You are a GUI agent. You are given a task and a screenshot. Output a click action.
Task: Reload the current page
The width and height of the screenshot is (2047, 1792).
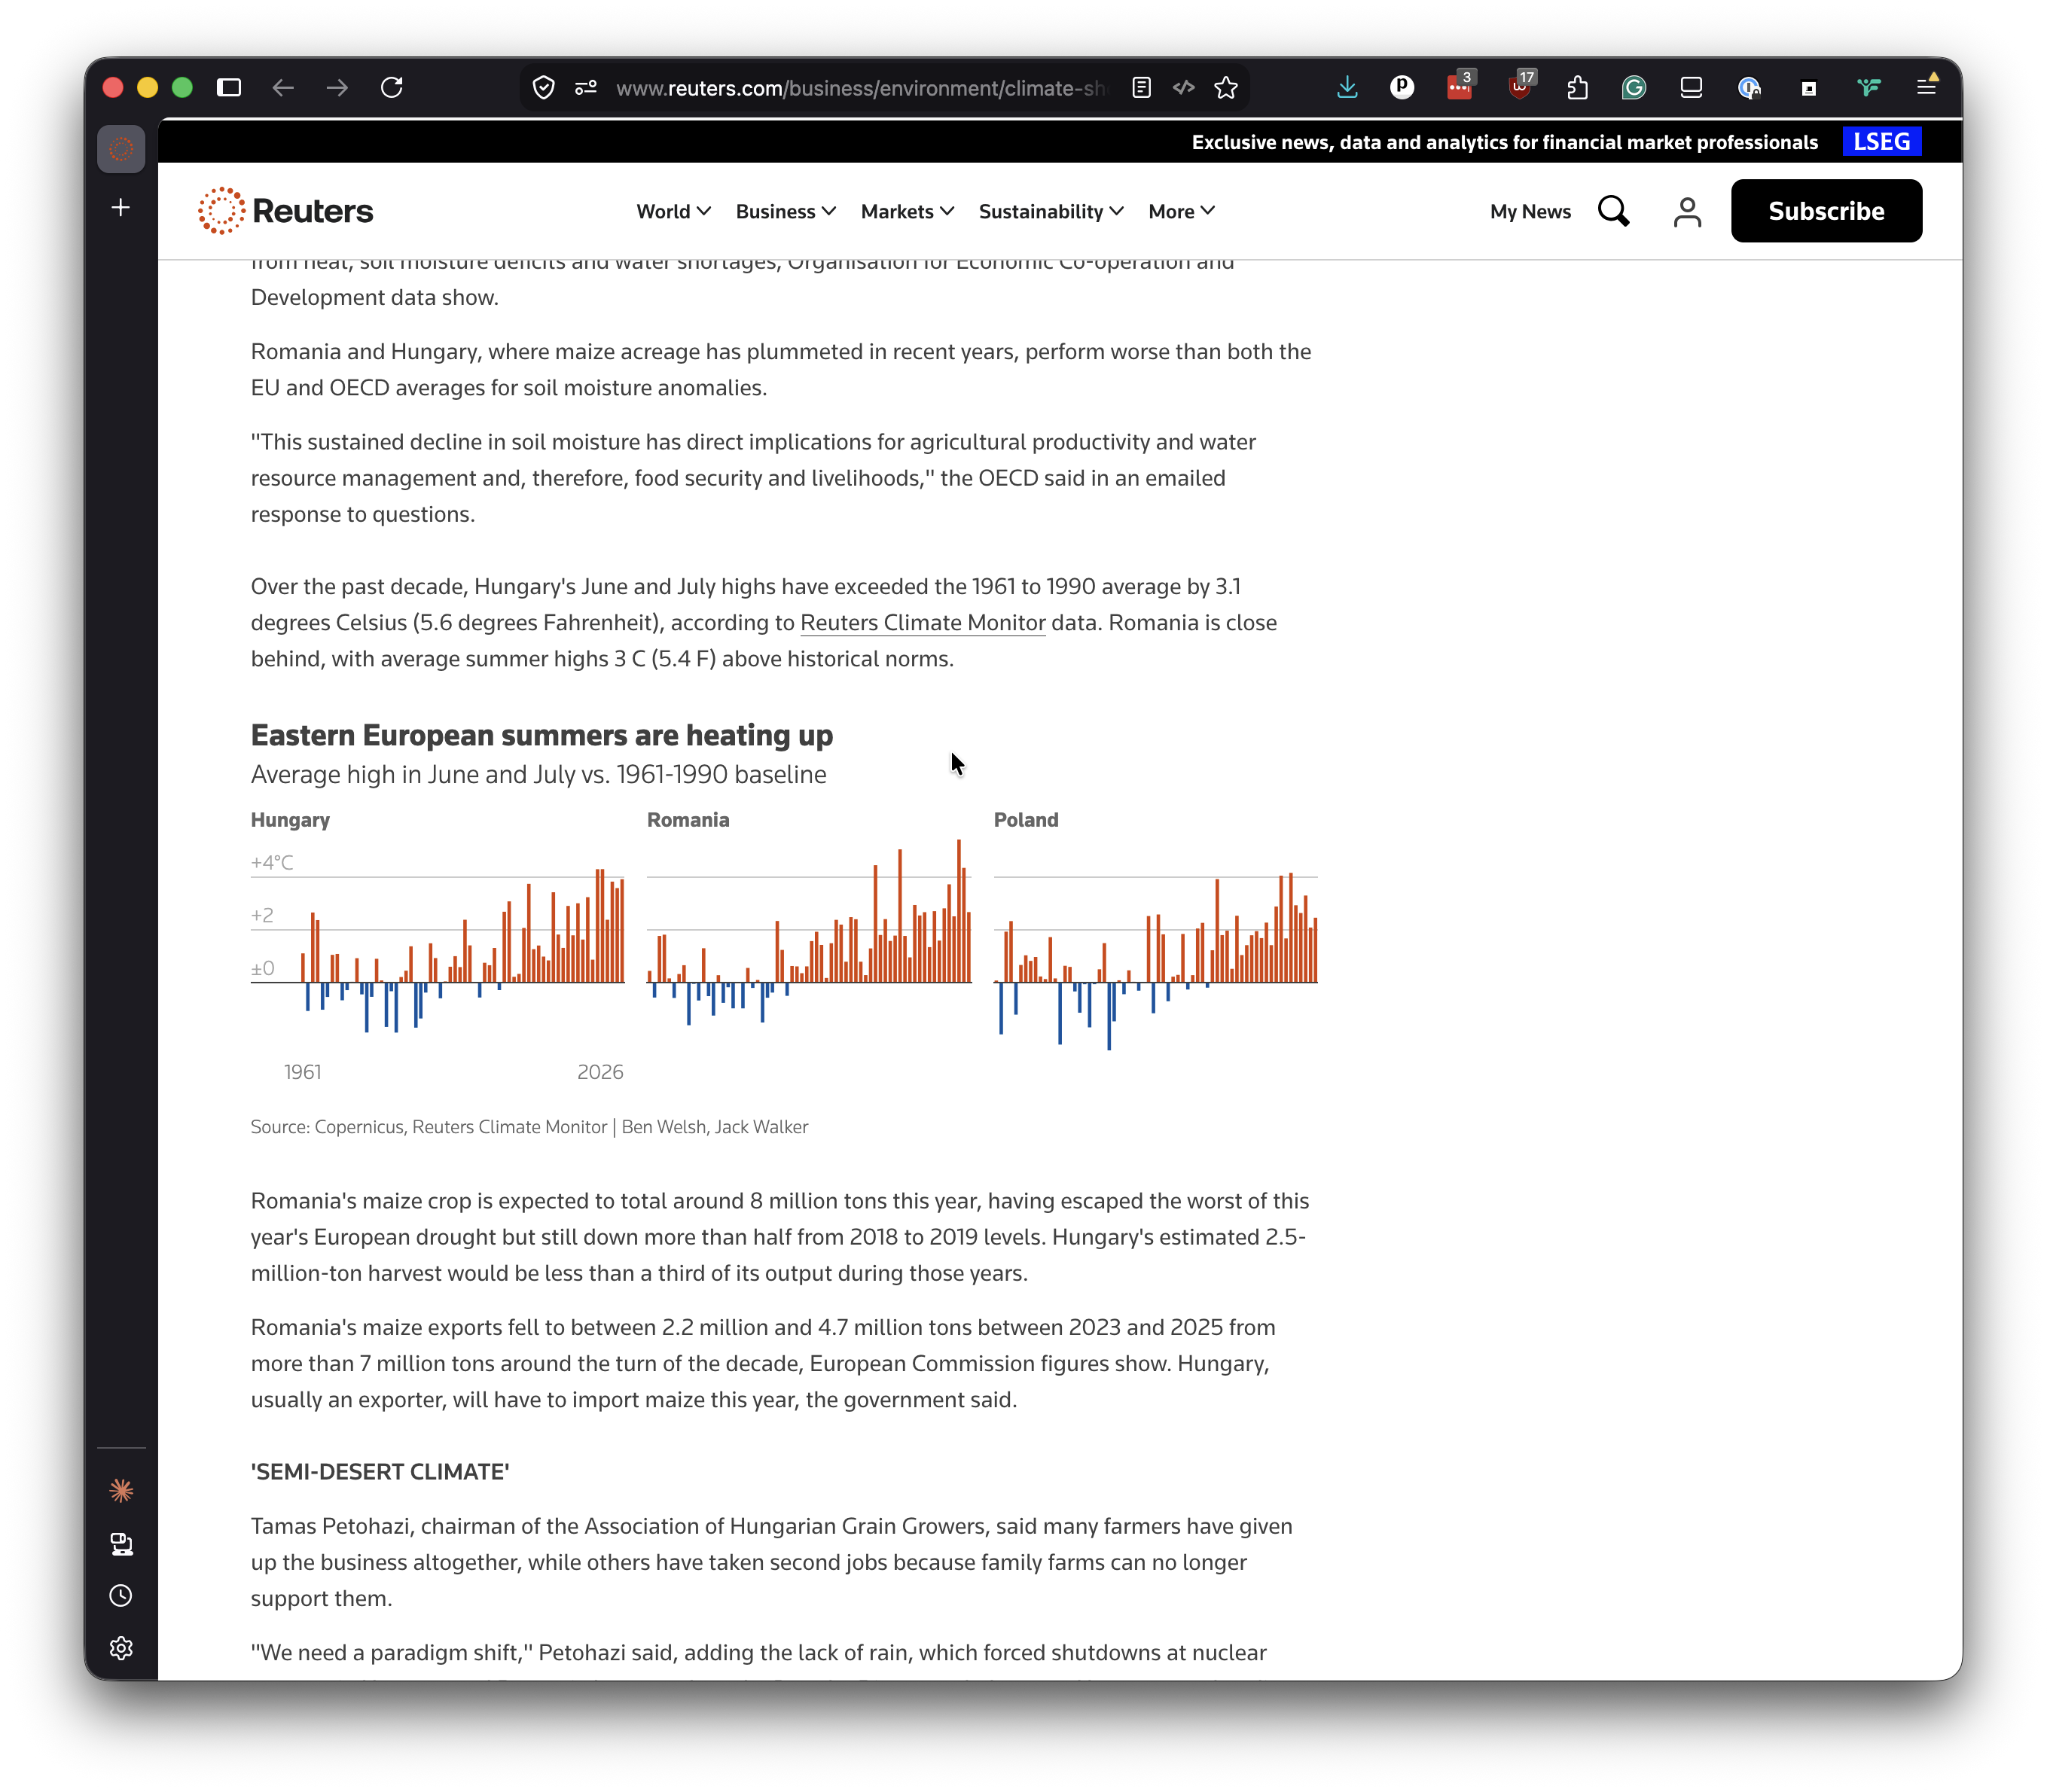click(x=392, y=88)
